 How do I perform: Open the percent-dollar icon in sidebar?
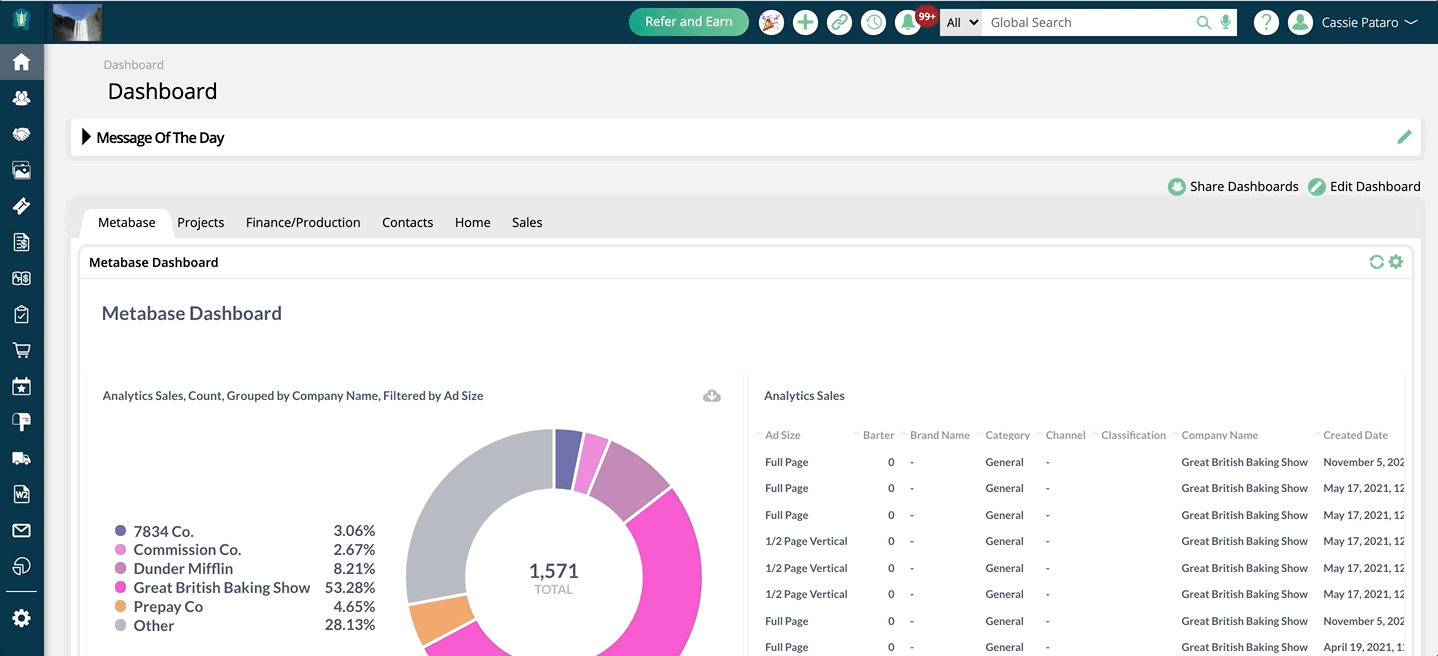21,278
